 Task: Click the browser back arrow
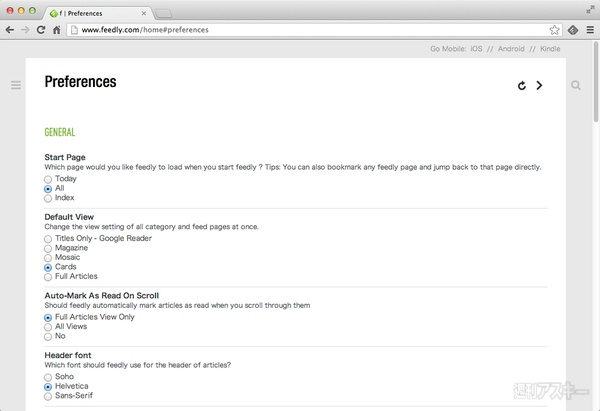pos(10,30)
